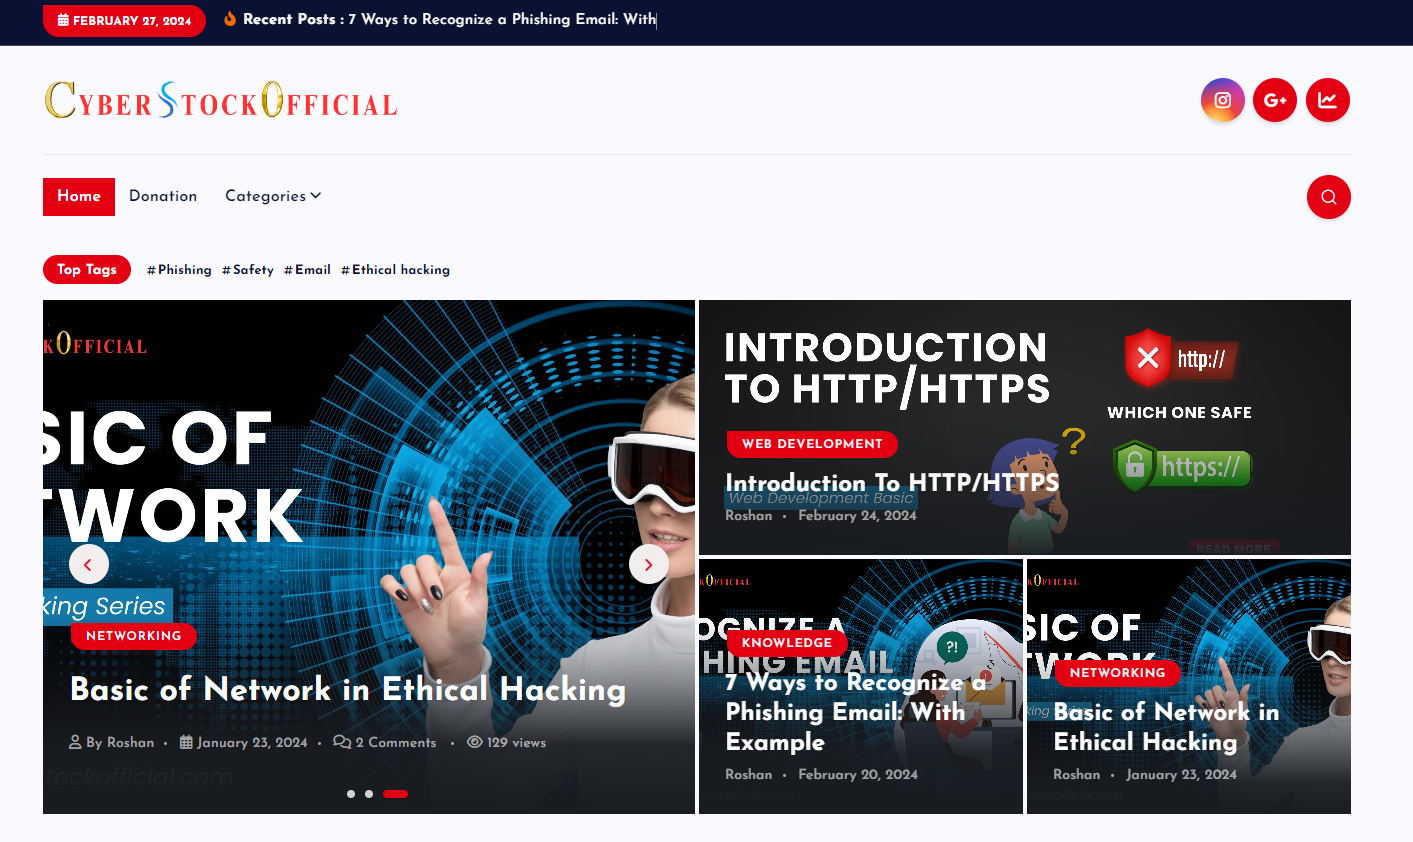1413x842 pixels.
Task: Open the #Phishing tag
Action: click(179, 270)
